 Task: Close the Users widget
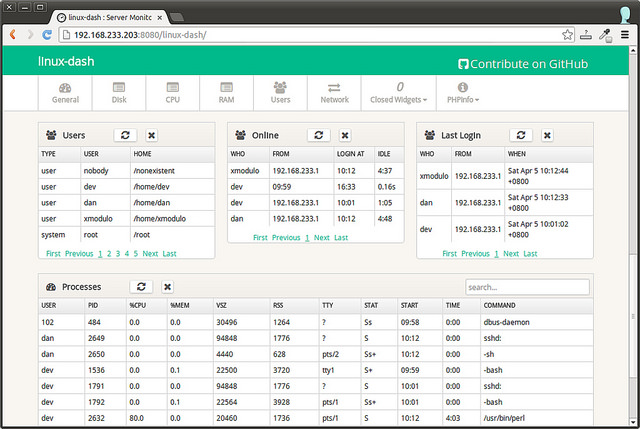(152, 135)
